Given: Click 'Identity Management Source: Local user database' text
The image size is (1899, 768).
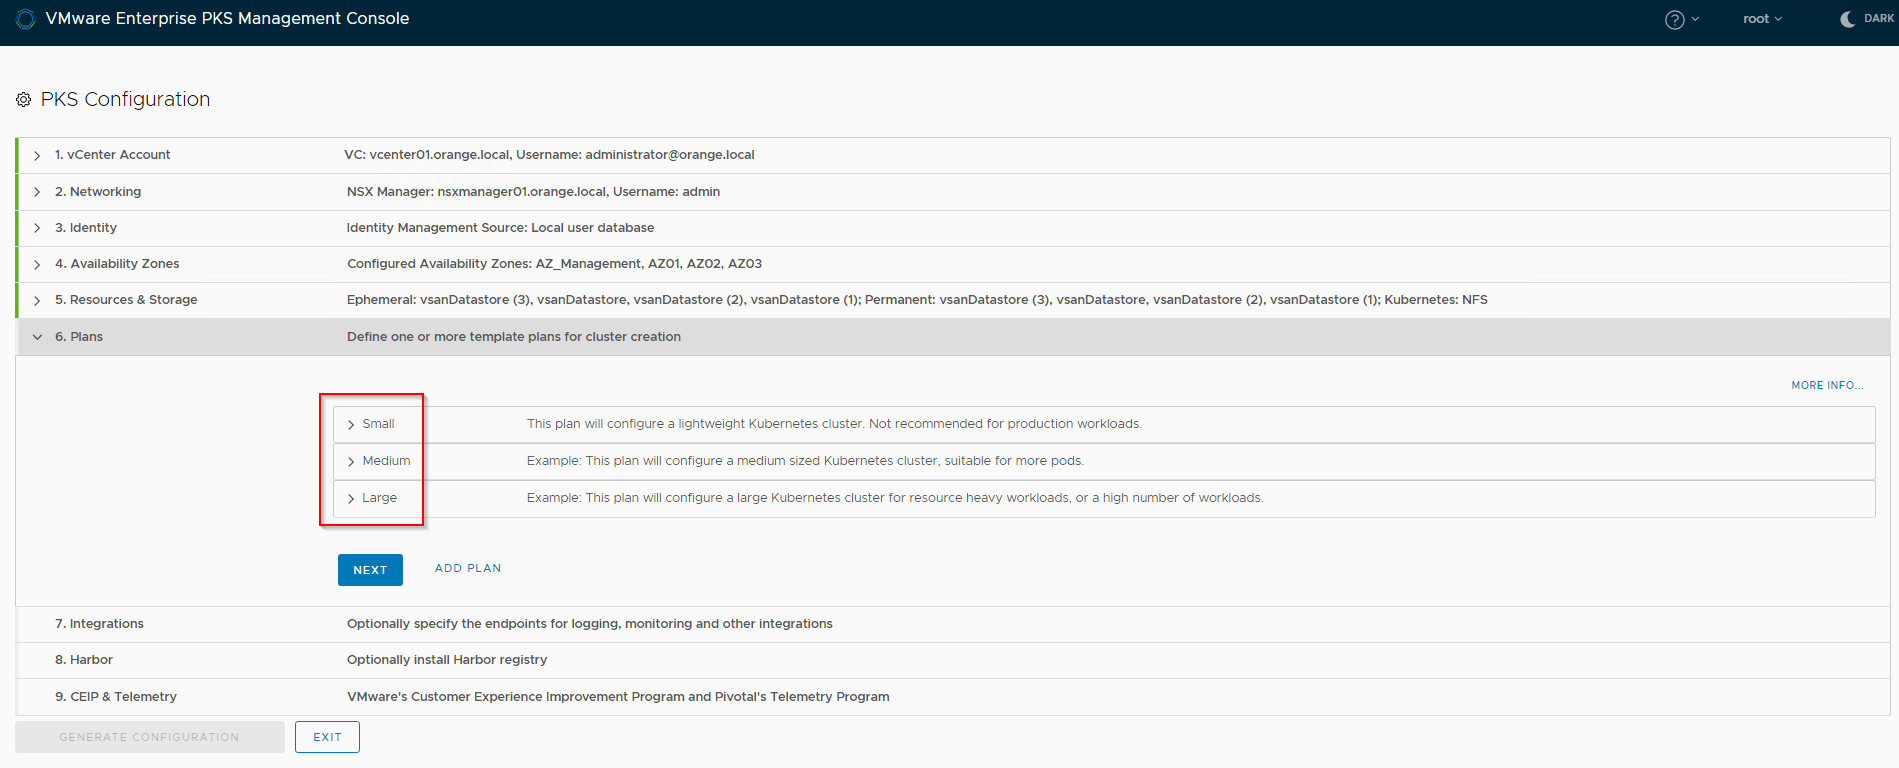Looking at the screenshot, I should pos(500,228).
